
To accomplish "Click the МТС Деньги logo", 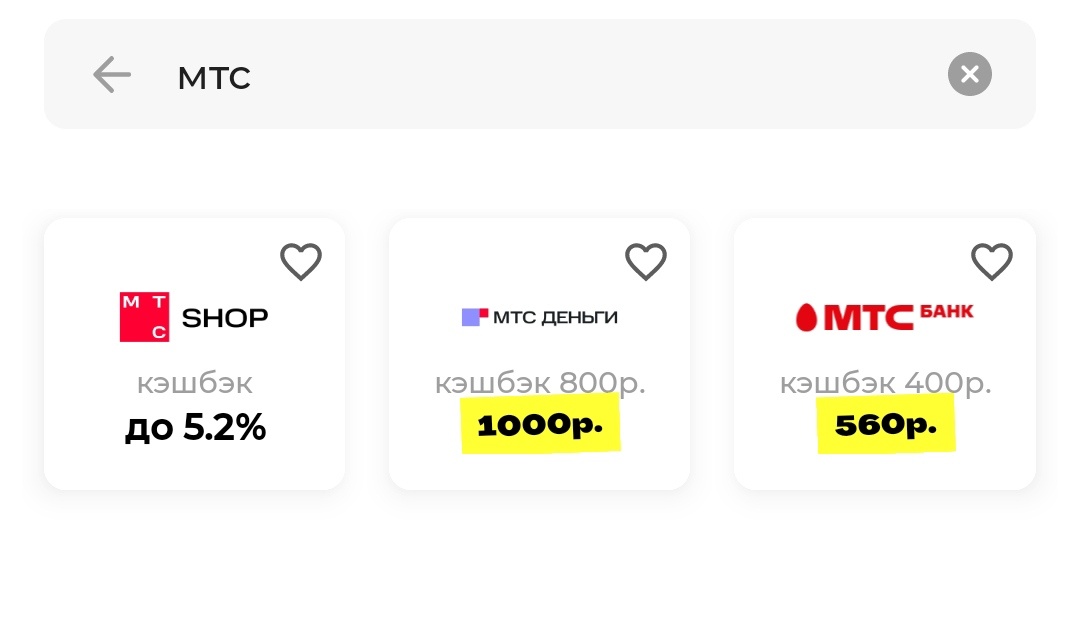I will click(x=539, y=318).
